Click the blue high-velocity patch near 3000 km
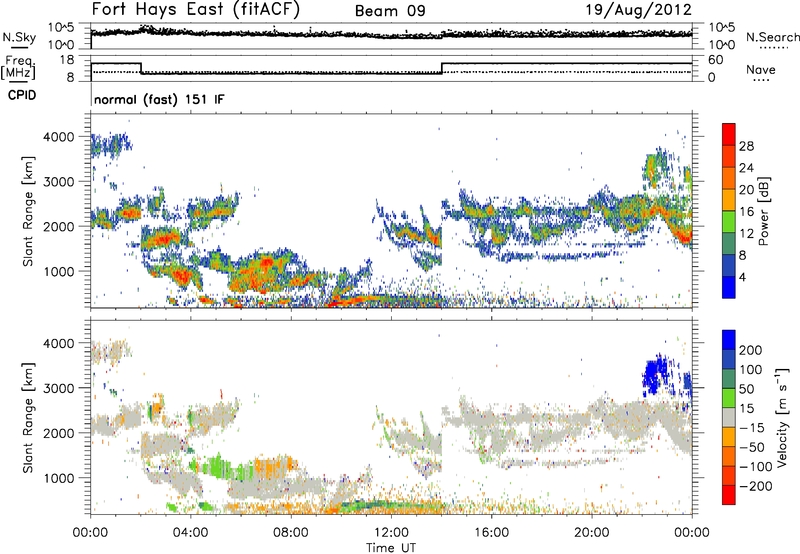The width and height of the screenshot is (800, 554). click(x=655, y=374)
